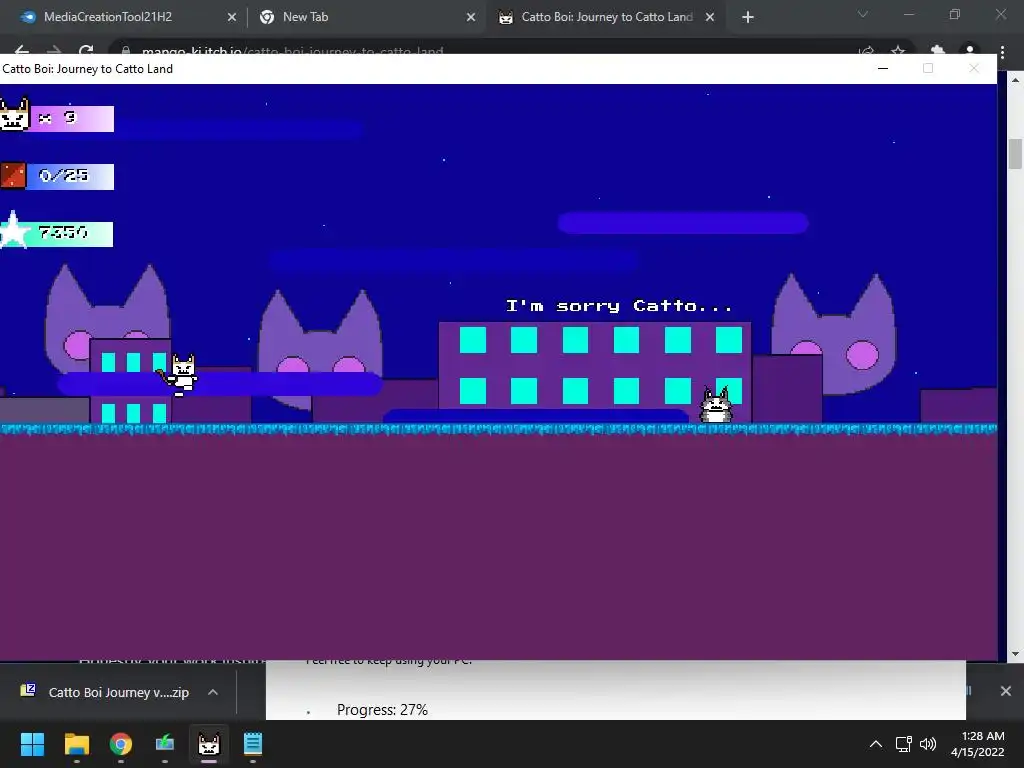This screenshot has height=768, width=1024.
Task: Open the Windows Start menu
Action: tap(32, 744)
